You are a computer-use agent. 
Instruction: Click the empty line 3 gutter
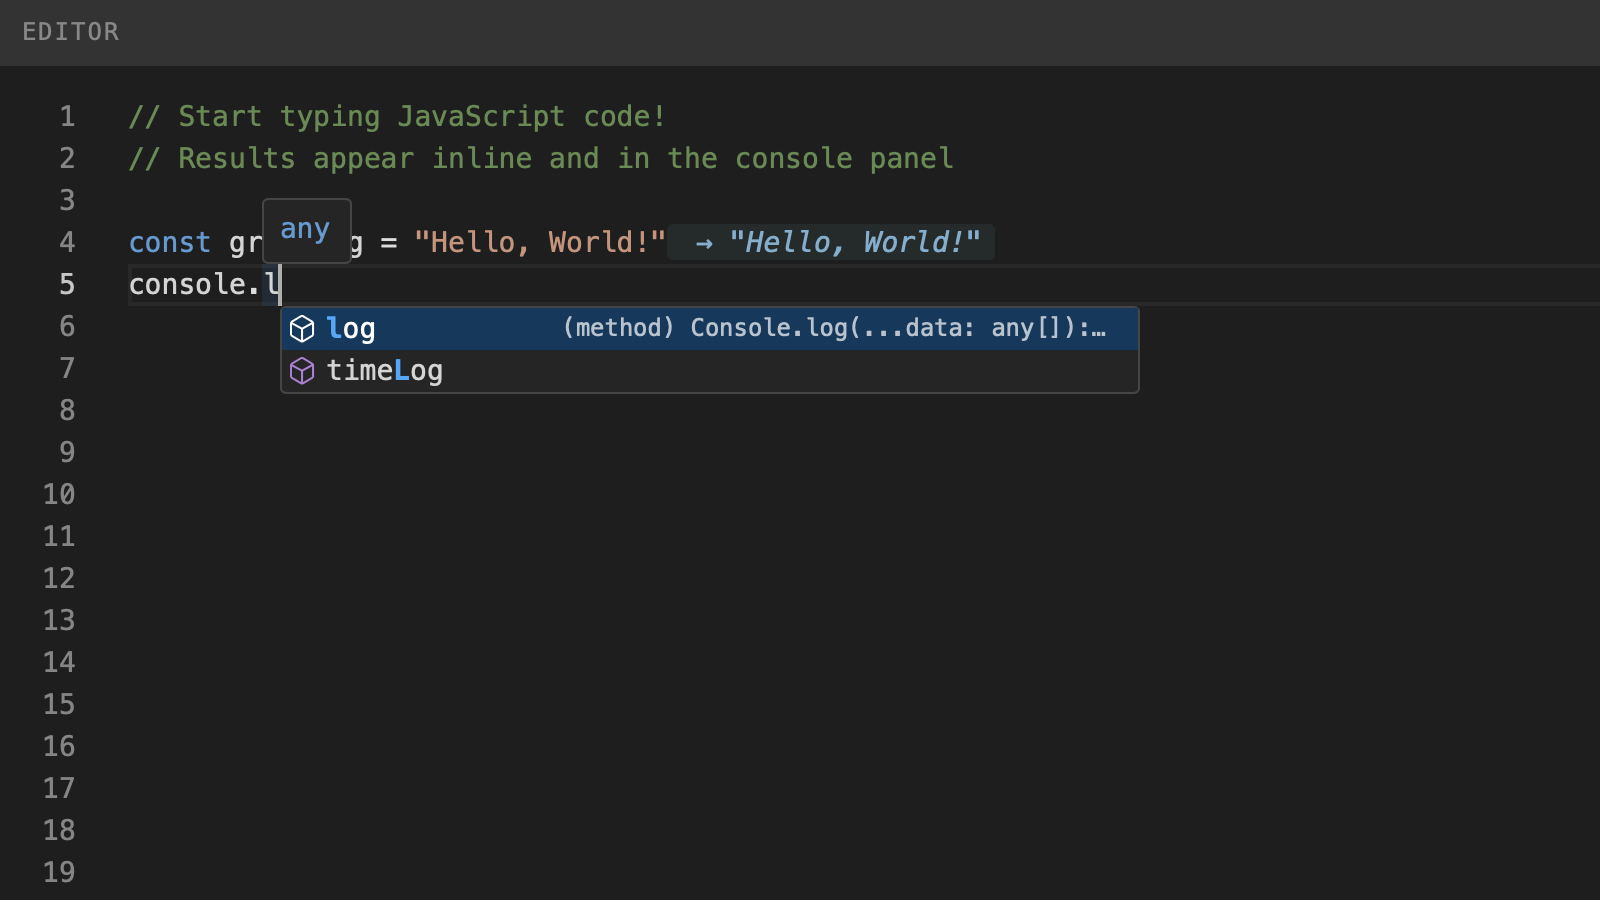67,200
